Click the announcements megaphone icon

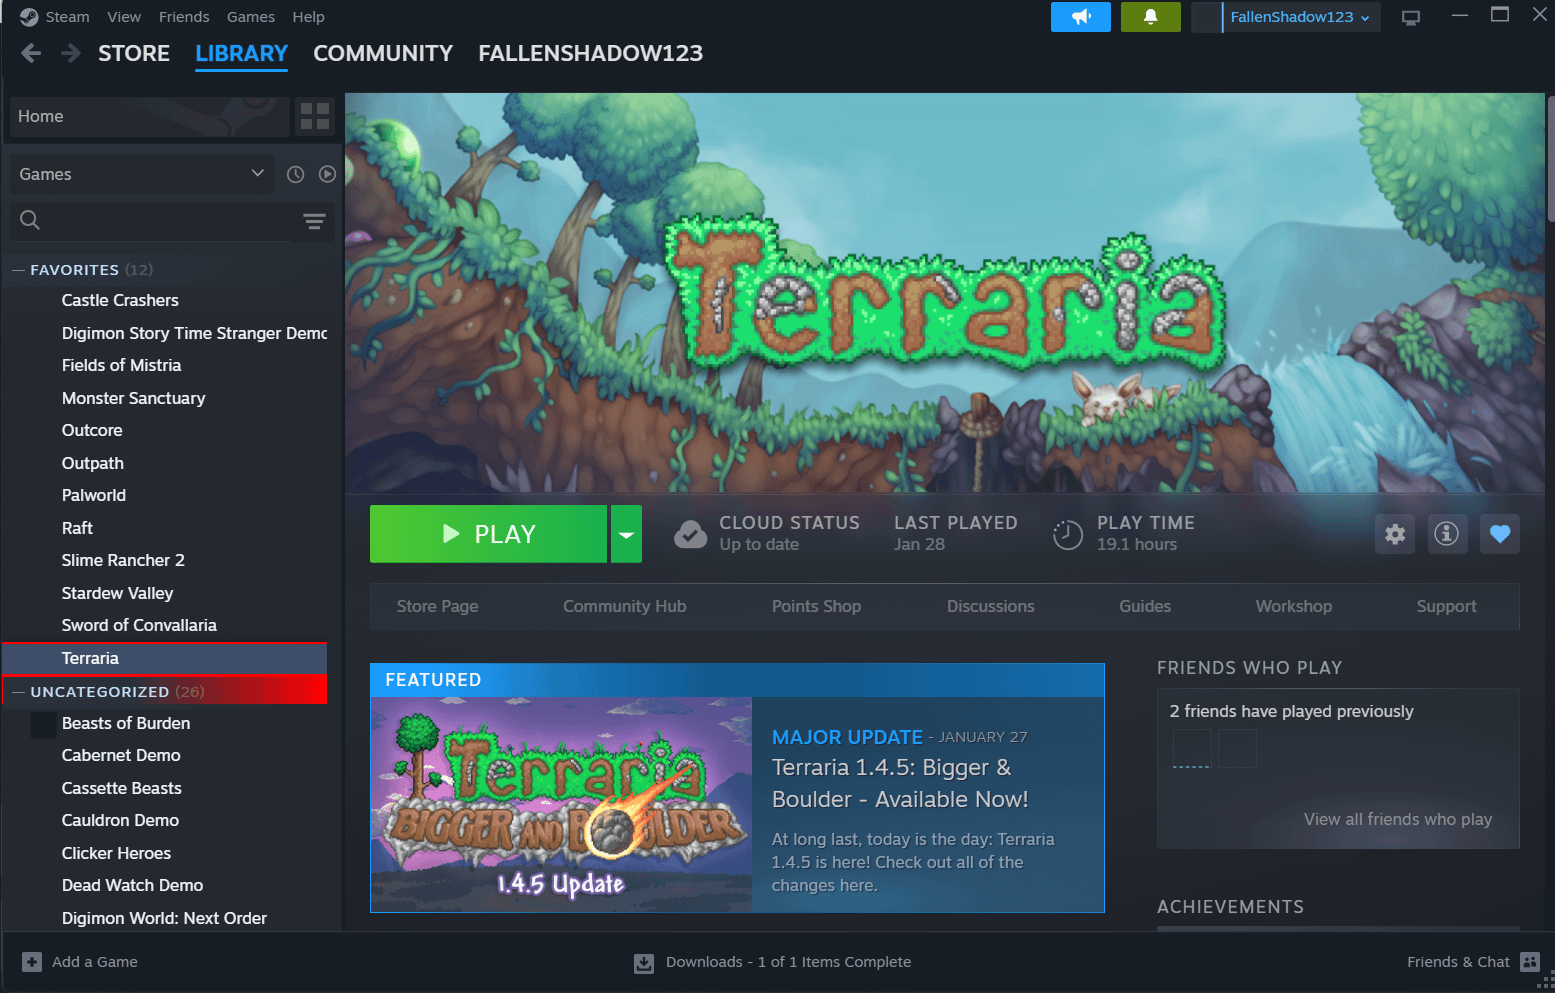(x=1080, y=17)
